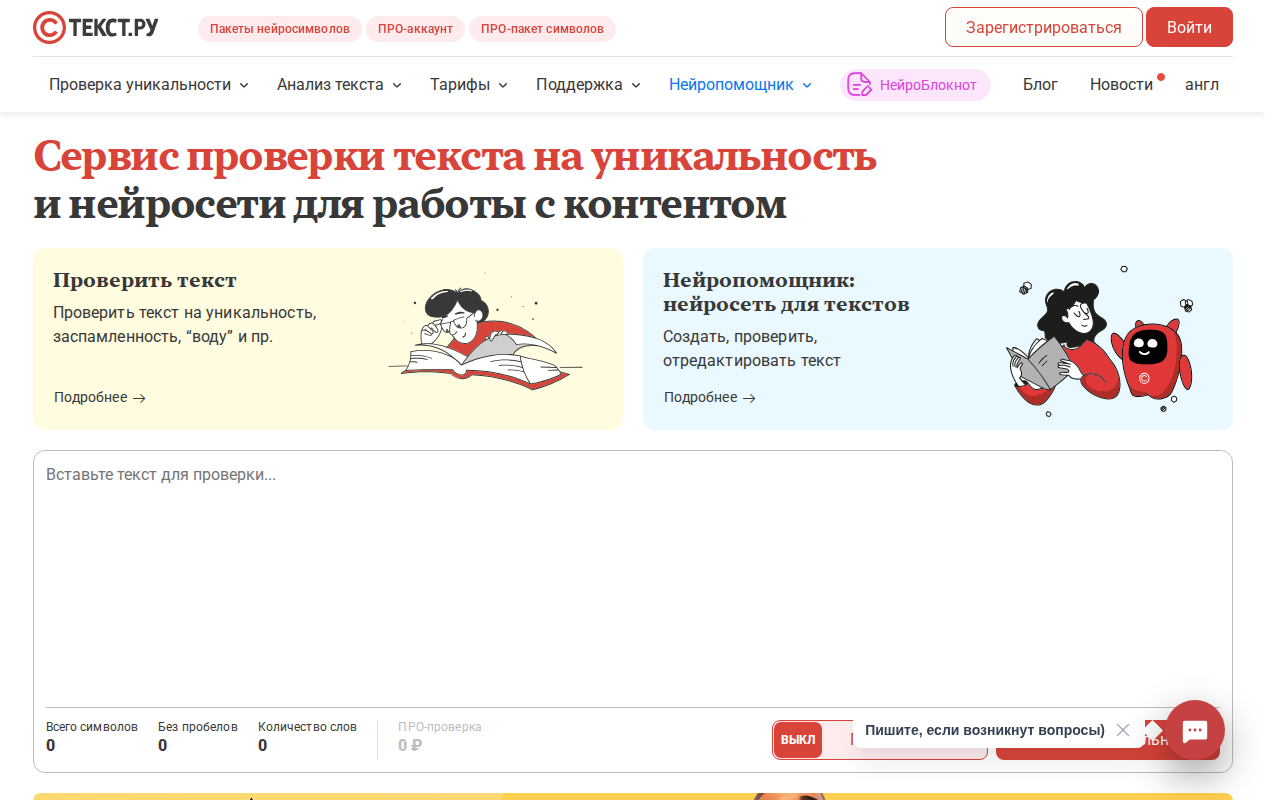The height and width of the screenshot is (800, 1280).
Task: Click the Количество слов counter
Action: tap(307, 737)
